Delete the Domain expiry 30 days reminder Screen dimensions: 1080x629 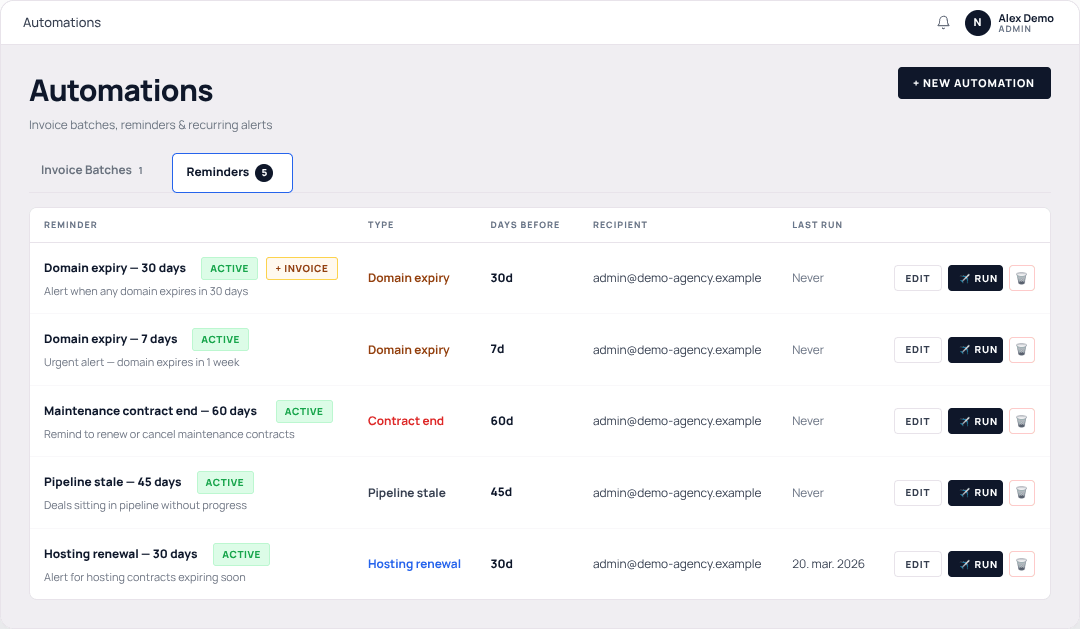pos(1021,278)
